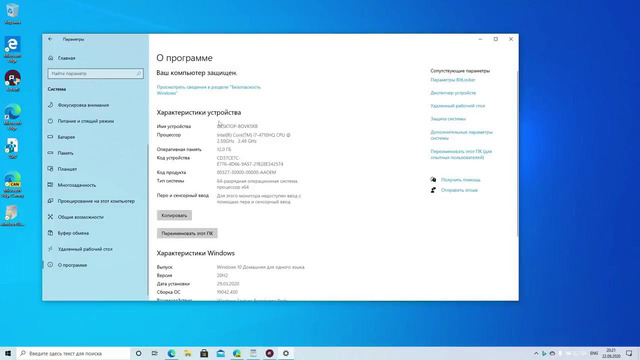
Task: Open Параметры BitLocker link
Action: coord(453,80)
